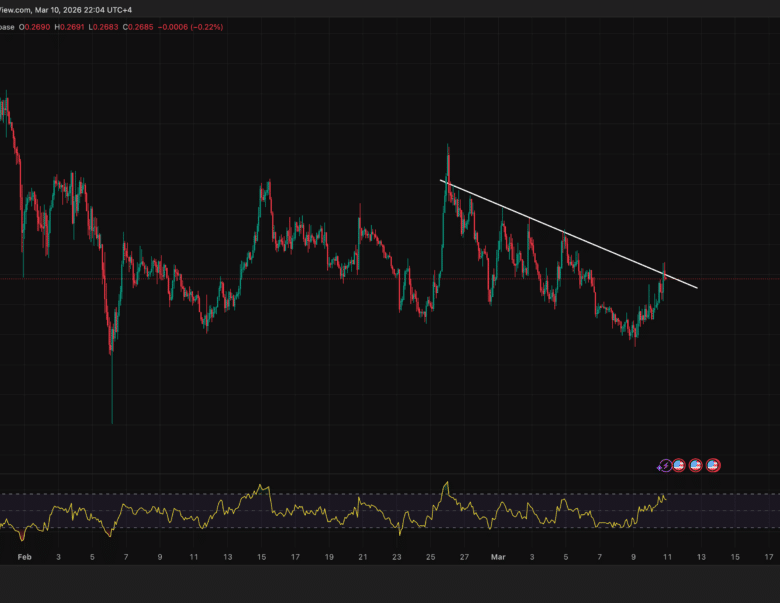Open the leftmost US flag economic event
The width and height of the screenshot is (780, 603).
tap(680, 465)
